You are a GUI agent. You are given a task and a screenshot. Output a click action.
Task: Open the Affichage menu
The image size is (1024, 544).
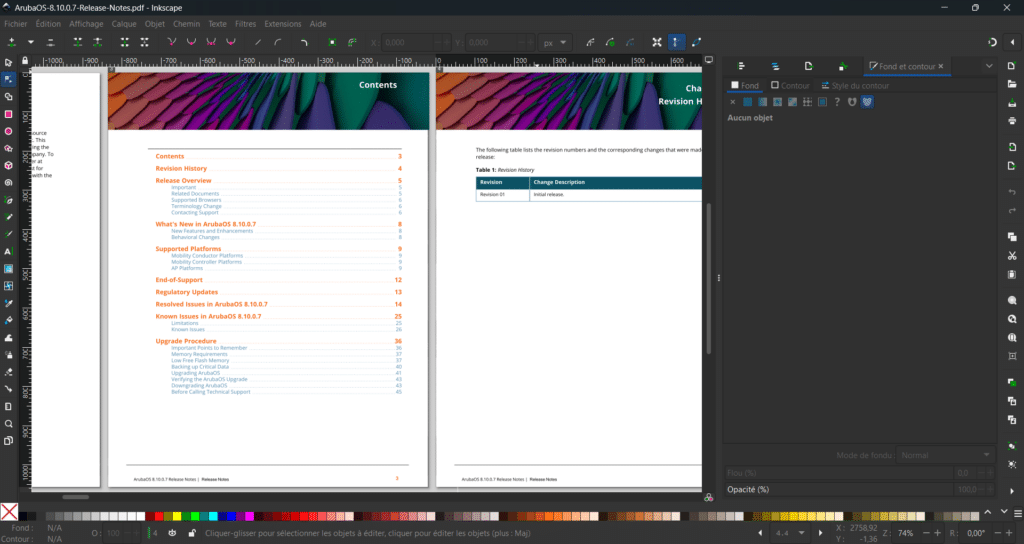(86, 24)
